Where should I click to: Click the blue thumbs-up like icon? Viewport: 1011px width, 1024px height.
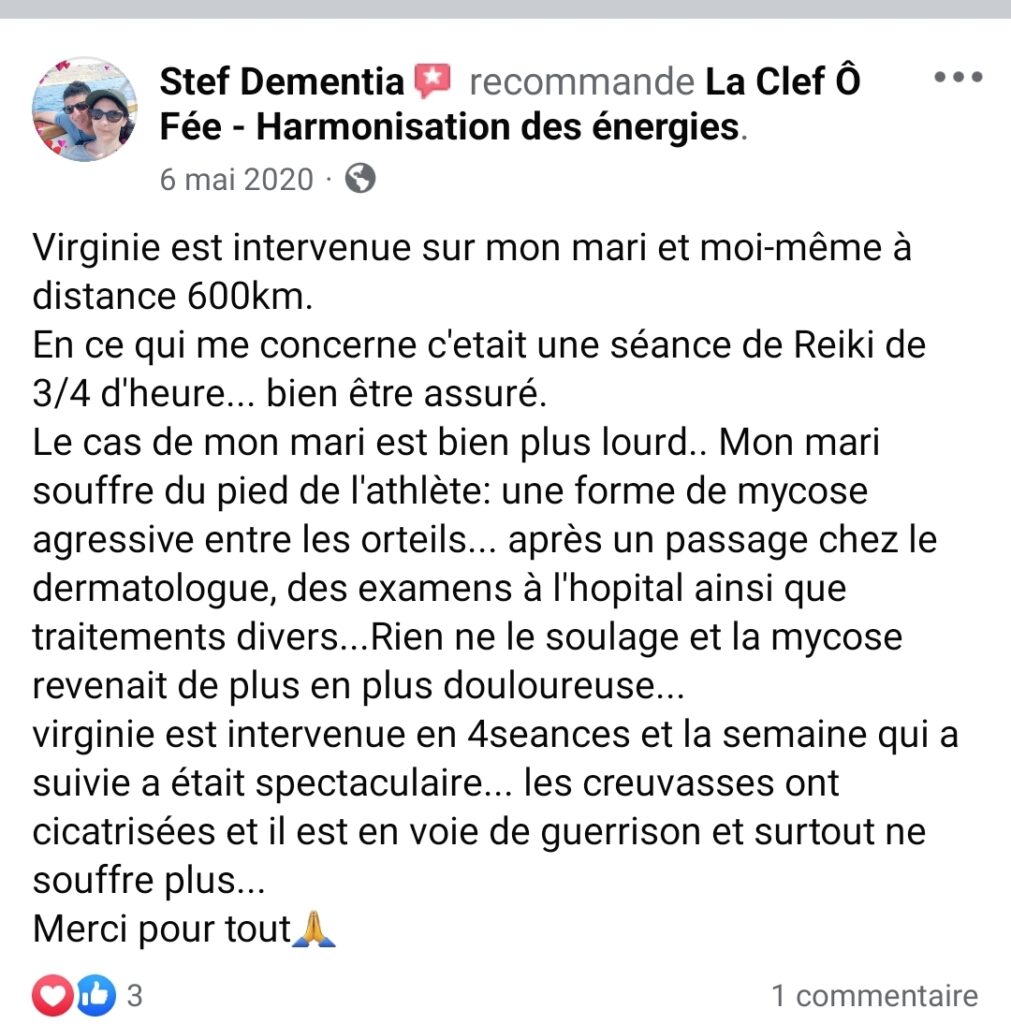point(96,995)
